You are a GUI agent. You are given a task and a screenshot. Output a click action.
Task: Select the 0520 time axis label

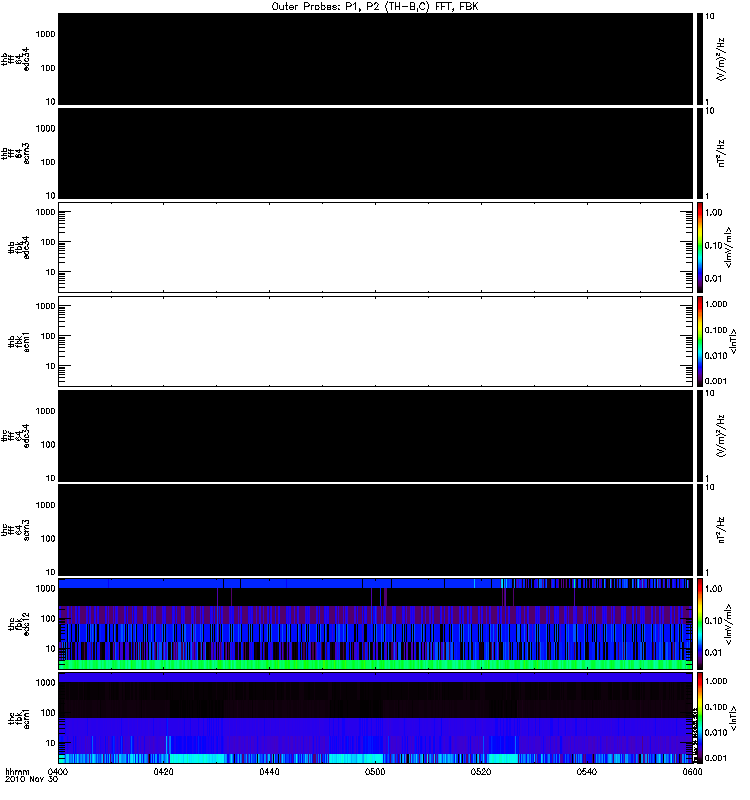[481, 771]
